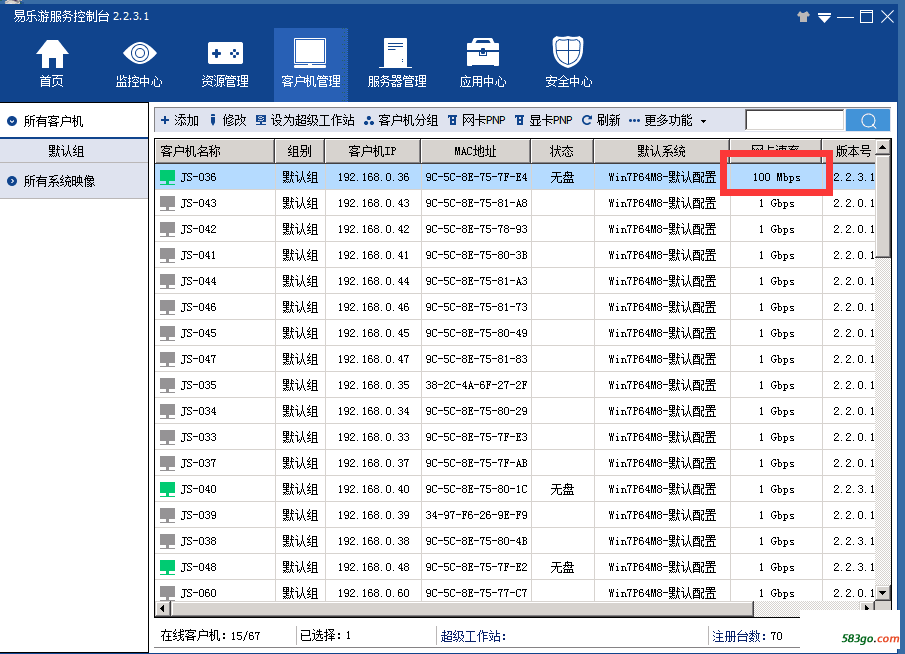The image size is (905, 654).
Task: Click MAC cell 34-97-F6-26-9E-F9
Action: click(476, 515)
